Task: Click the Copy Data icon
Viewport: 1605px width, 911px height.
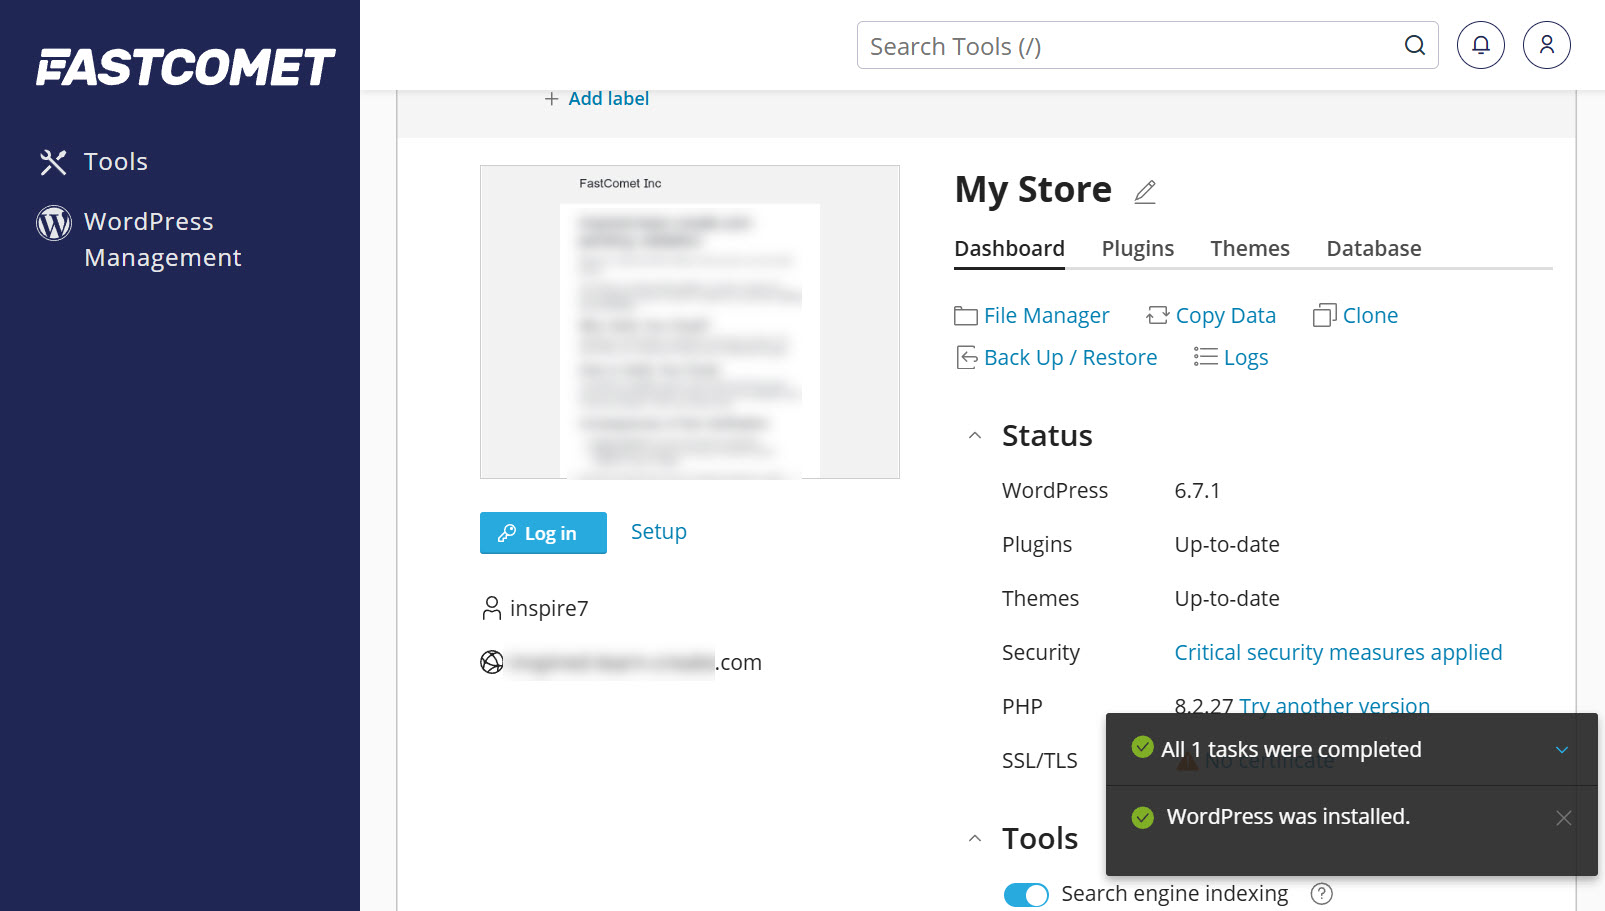Action: tap(1158, 316)
